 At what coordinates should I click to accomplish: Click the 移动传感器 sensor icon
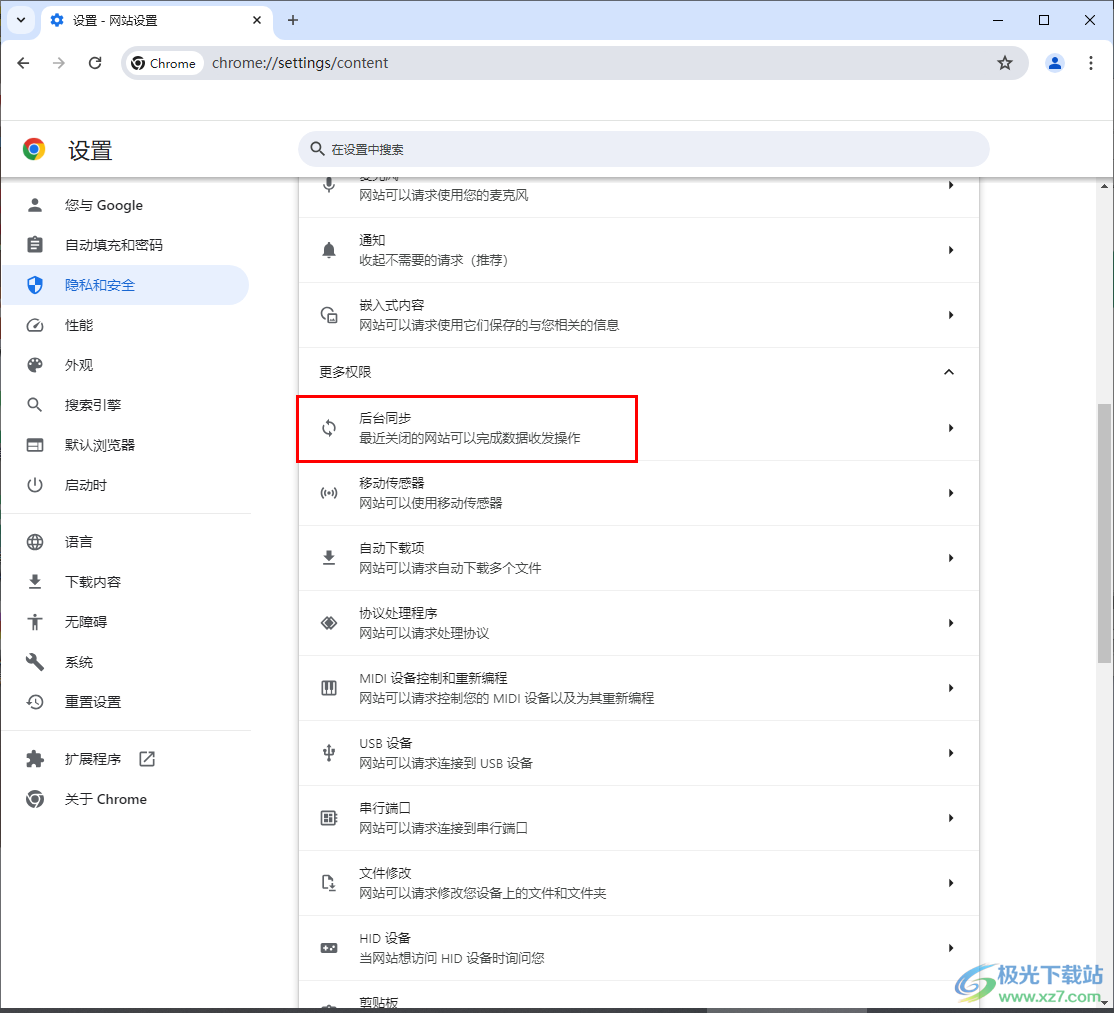coord(329,493)
